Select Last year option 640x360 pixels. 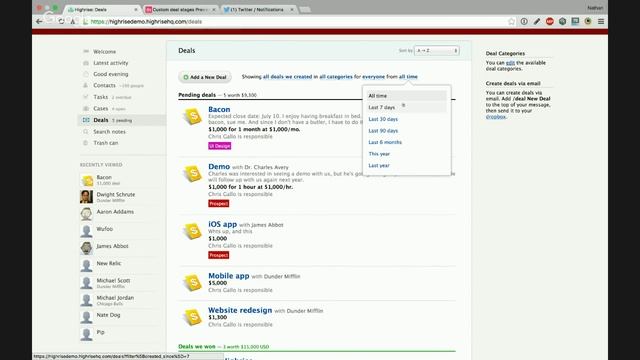[x=379, y=165]
